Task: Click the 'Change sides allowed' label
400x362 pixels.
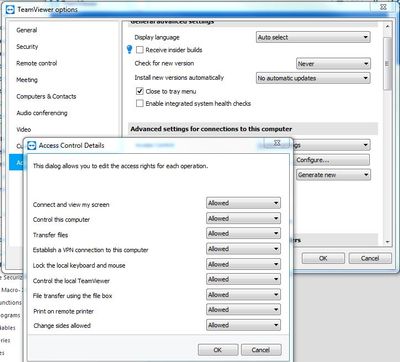Action: coord(62,326)
